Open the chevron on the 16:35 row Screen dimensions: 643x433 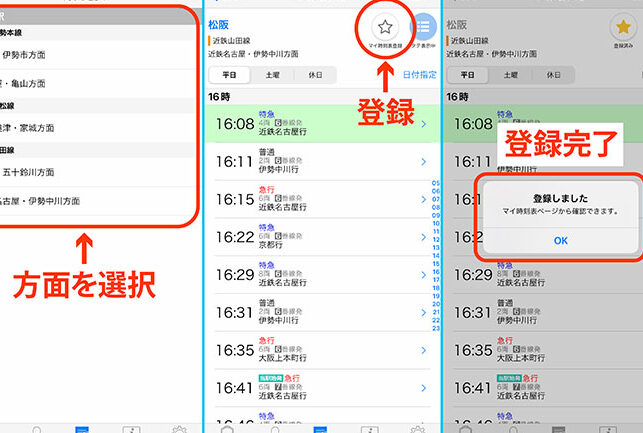click(x=424, y=351)
